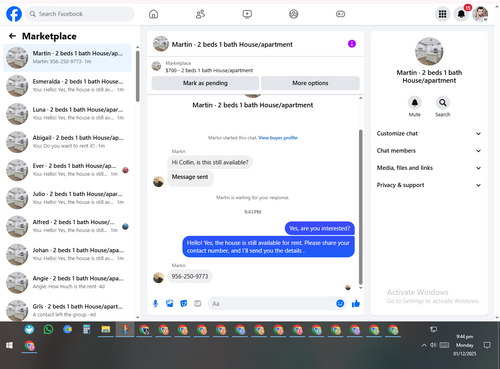
Task: Open the emoji picker smiley icon
Action: (x=340, y=303)
